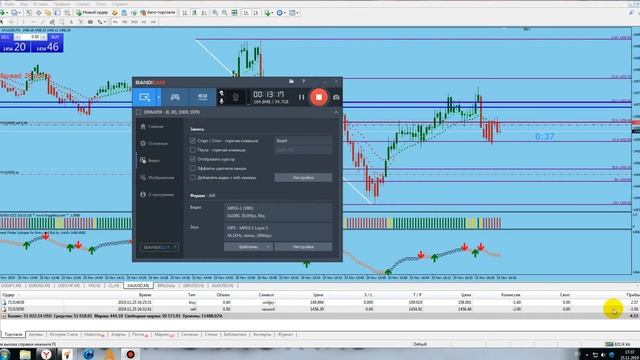The image size is (640, 360).
Task: Toggle chart shift icon
Action: coord(256,13)
